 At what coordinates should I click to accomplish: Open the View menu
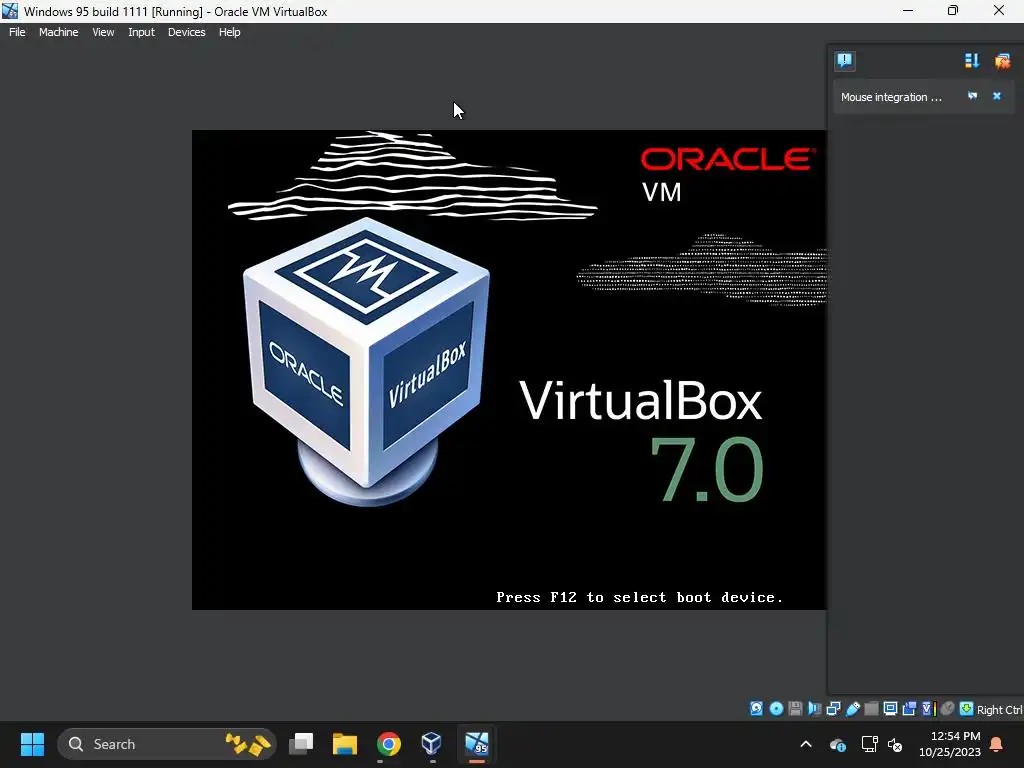click(x=103, y=32)
